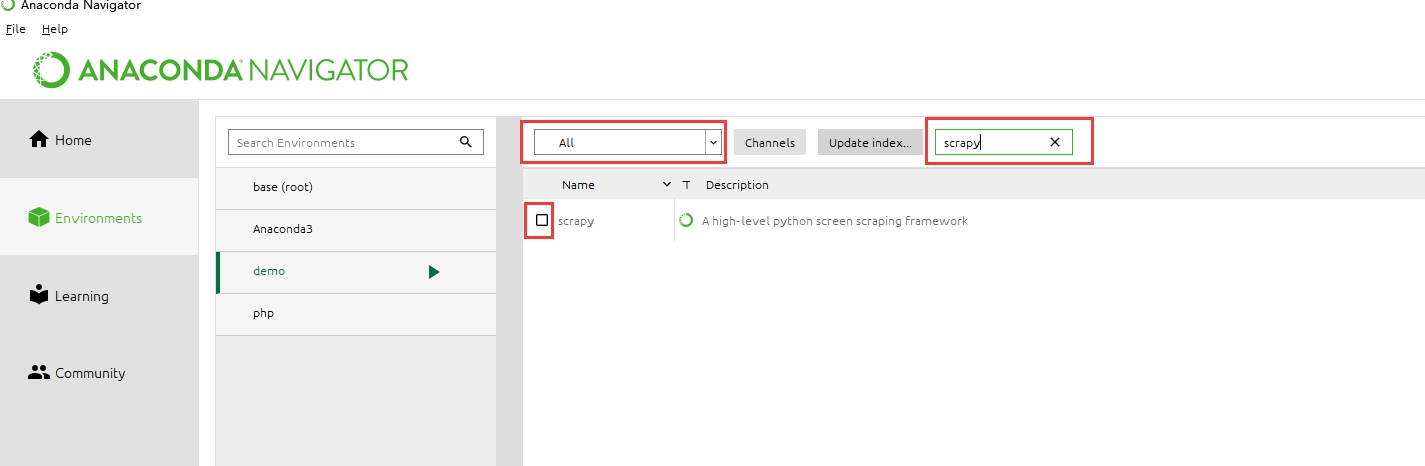
Task: Click the Learning book icon
Action: [39, 295]
